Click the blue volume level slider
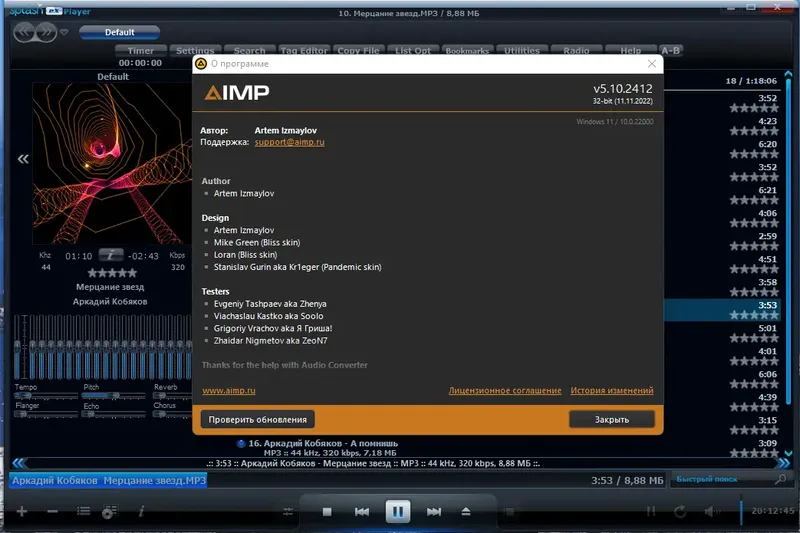Screen dimensions: 800x533 741,512
